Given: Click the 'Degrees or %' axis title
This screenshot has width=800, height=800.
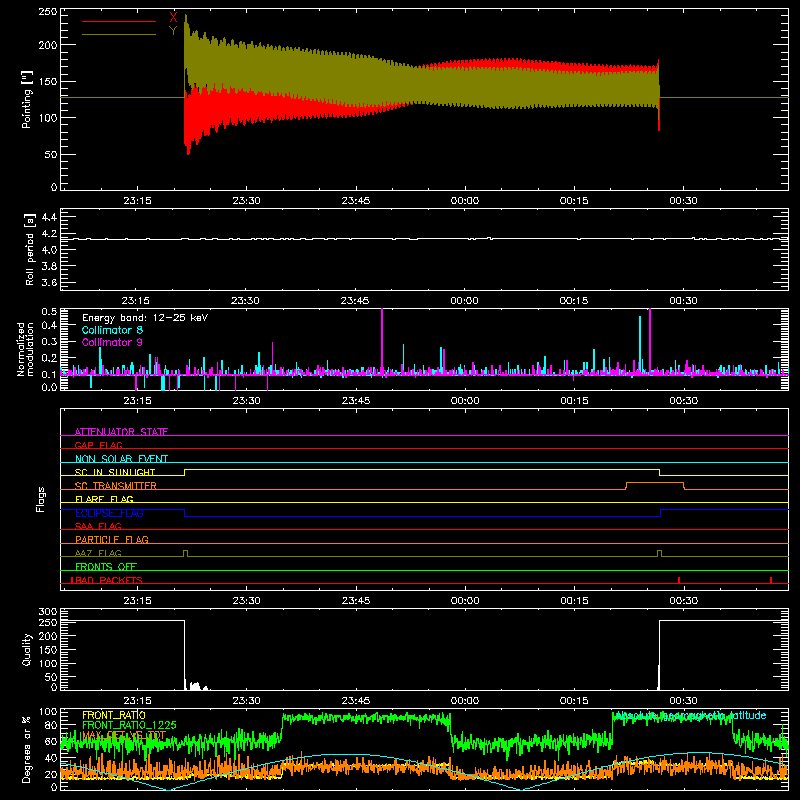Looking at the screenshot, I should coord(27,749).
